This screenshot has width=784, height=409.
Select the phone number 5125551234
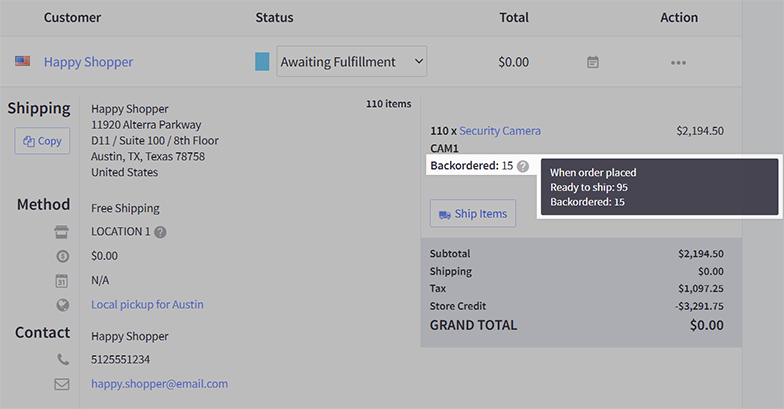tap(120, 360)
